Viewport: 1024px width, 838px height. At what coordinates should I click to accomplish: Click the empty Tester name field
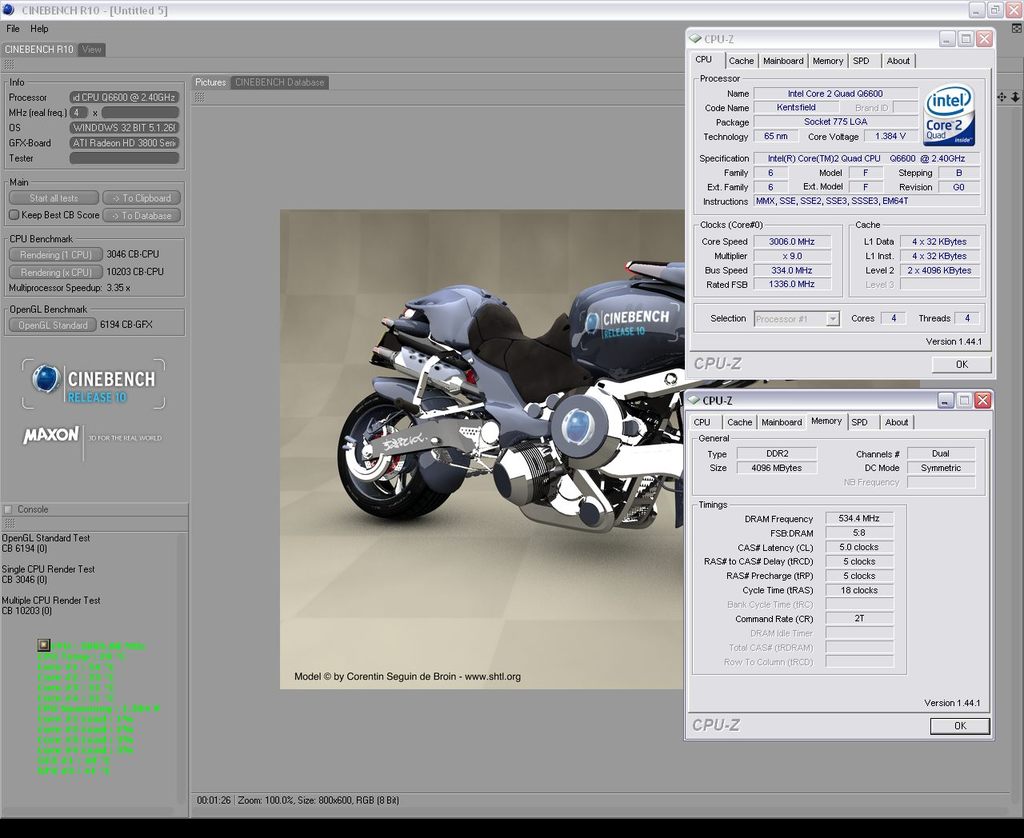[124, 158]
